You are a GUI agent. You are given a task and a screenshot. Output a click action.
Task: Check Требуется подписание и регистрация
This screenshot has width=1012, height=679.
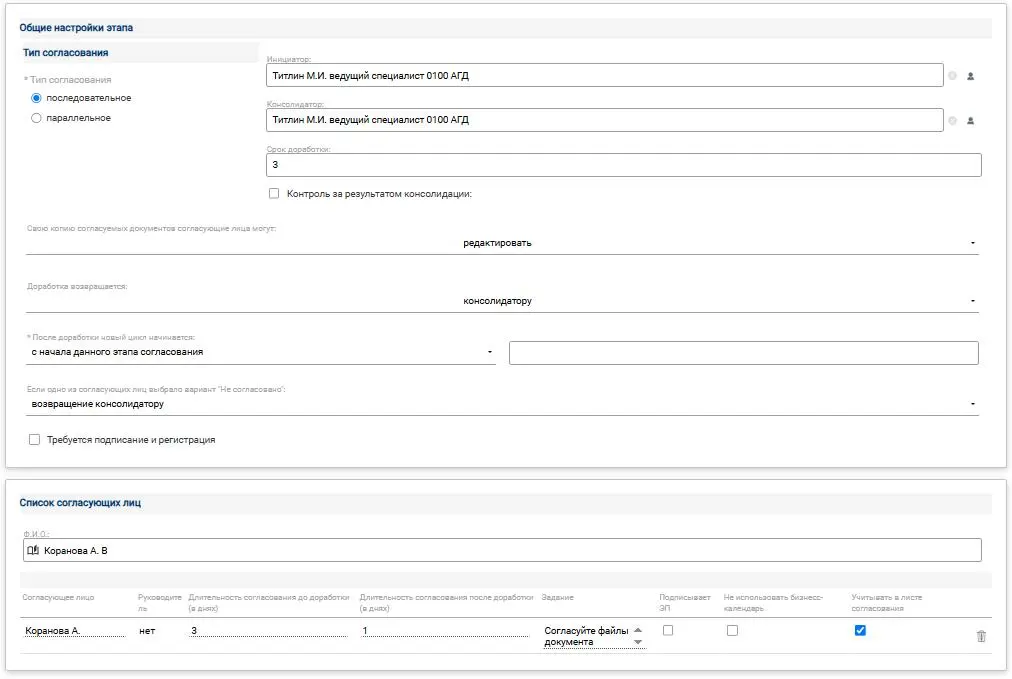[x=35, y=439]
